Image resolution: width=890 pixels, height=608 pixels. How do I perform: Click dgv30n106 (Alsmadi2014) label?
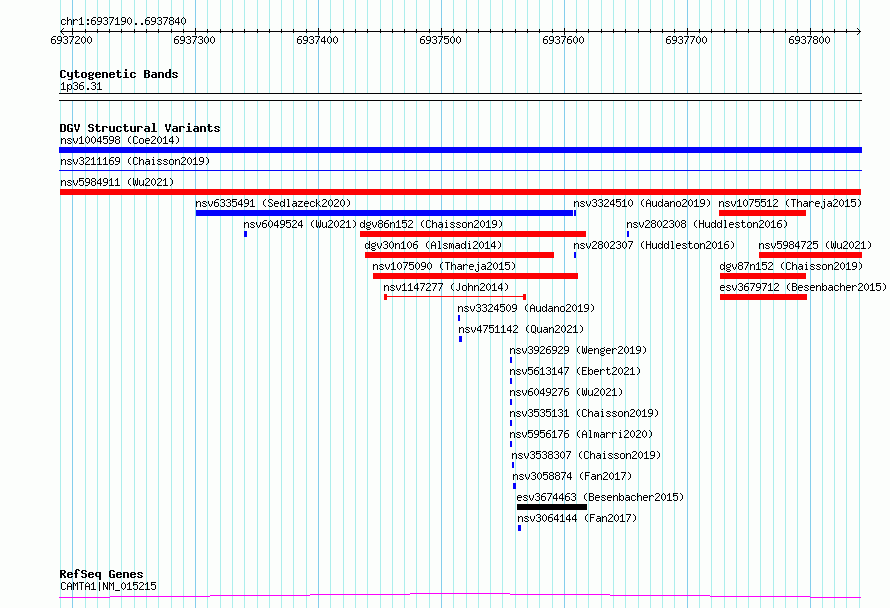point(433,245)
